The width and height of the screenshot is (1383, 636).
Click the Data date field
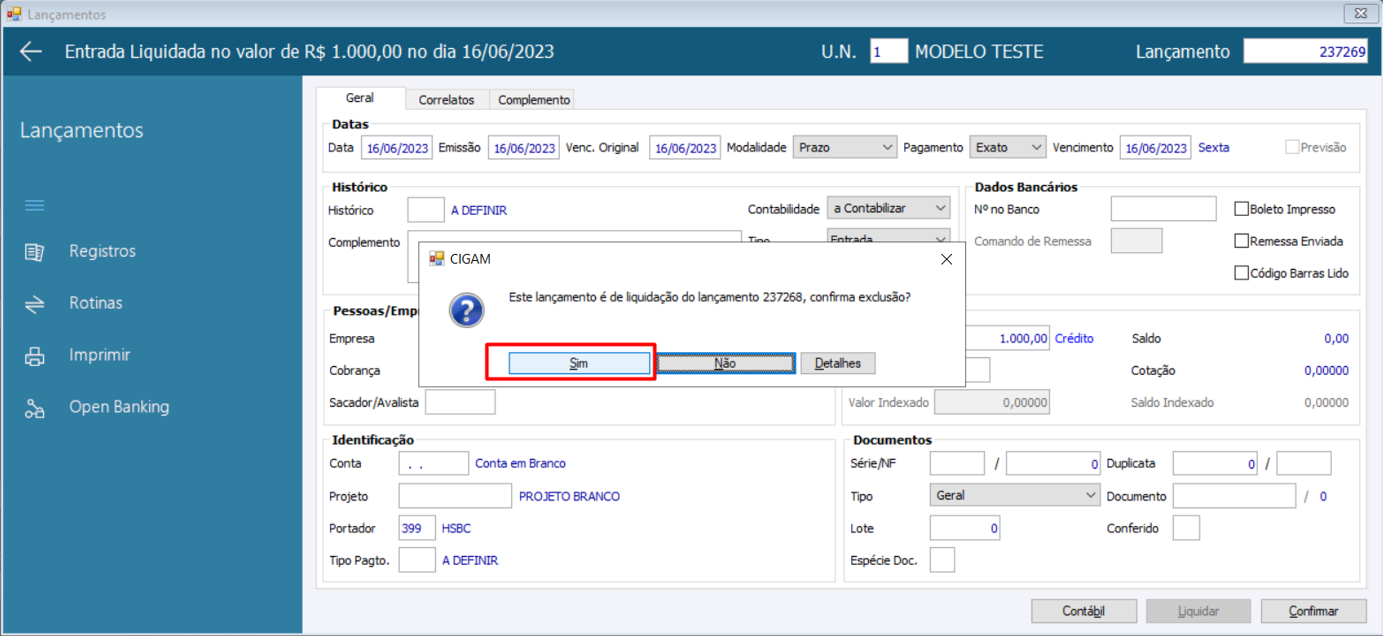(x=397, y=148)
